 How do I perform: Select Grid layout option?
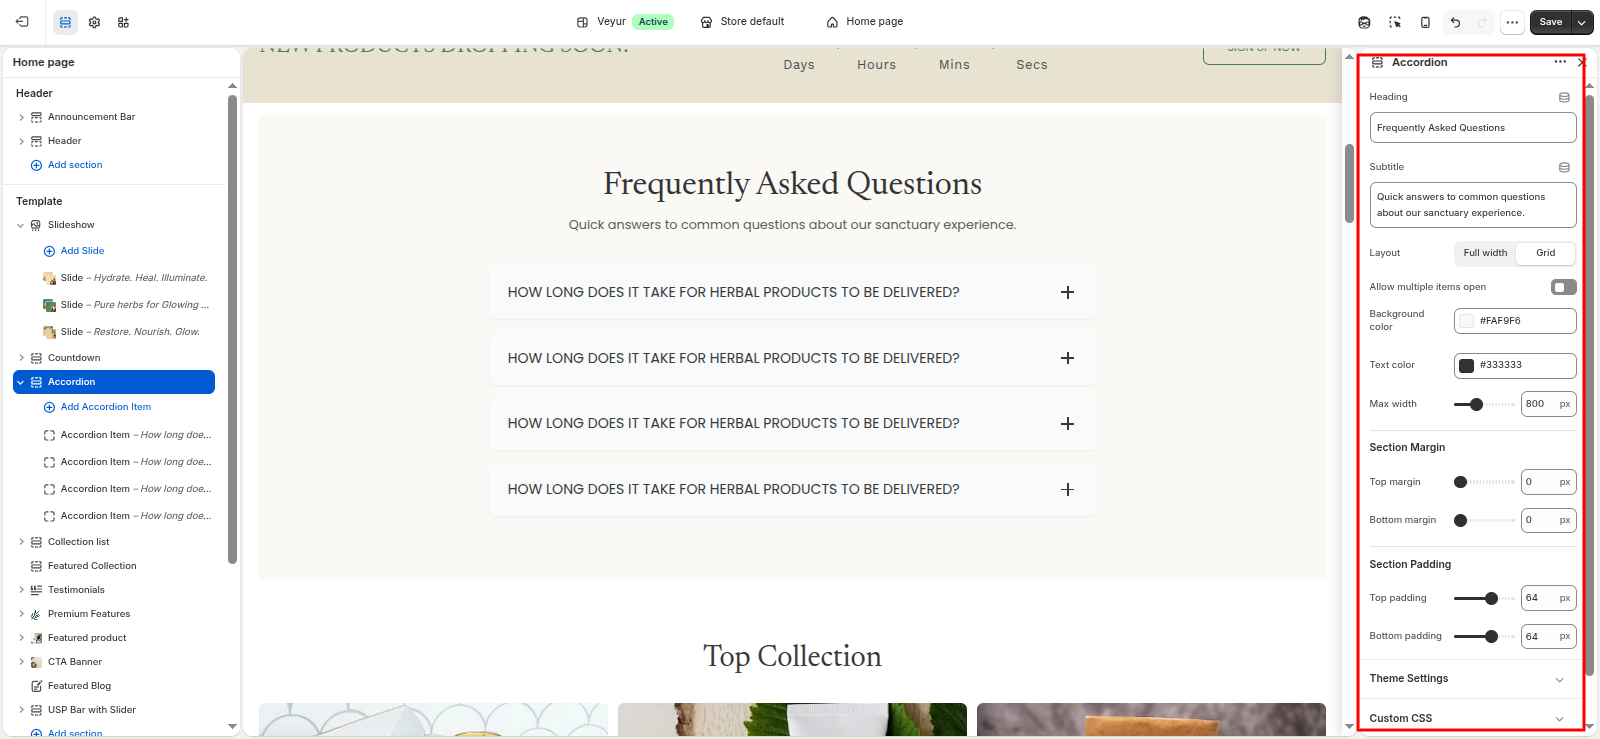tap(1545, 253)
